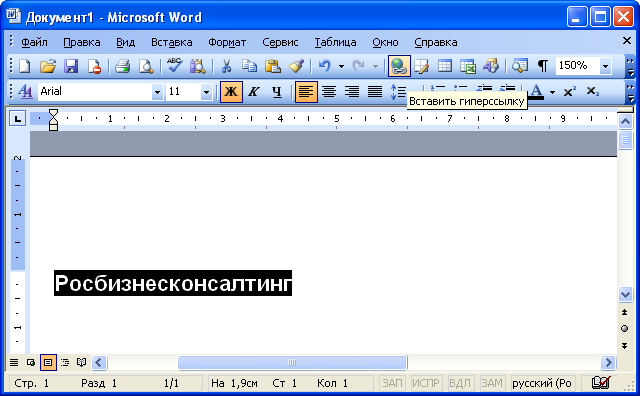Toggle italic formatting (К)
The image size is (640, 396).
[254, 91]
